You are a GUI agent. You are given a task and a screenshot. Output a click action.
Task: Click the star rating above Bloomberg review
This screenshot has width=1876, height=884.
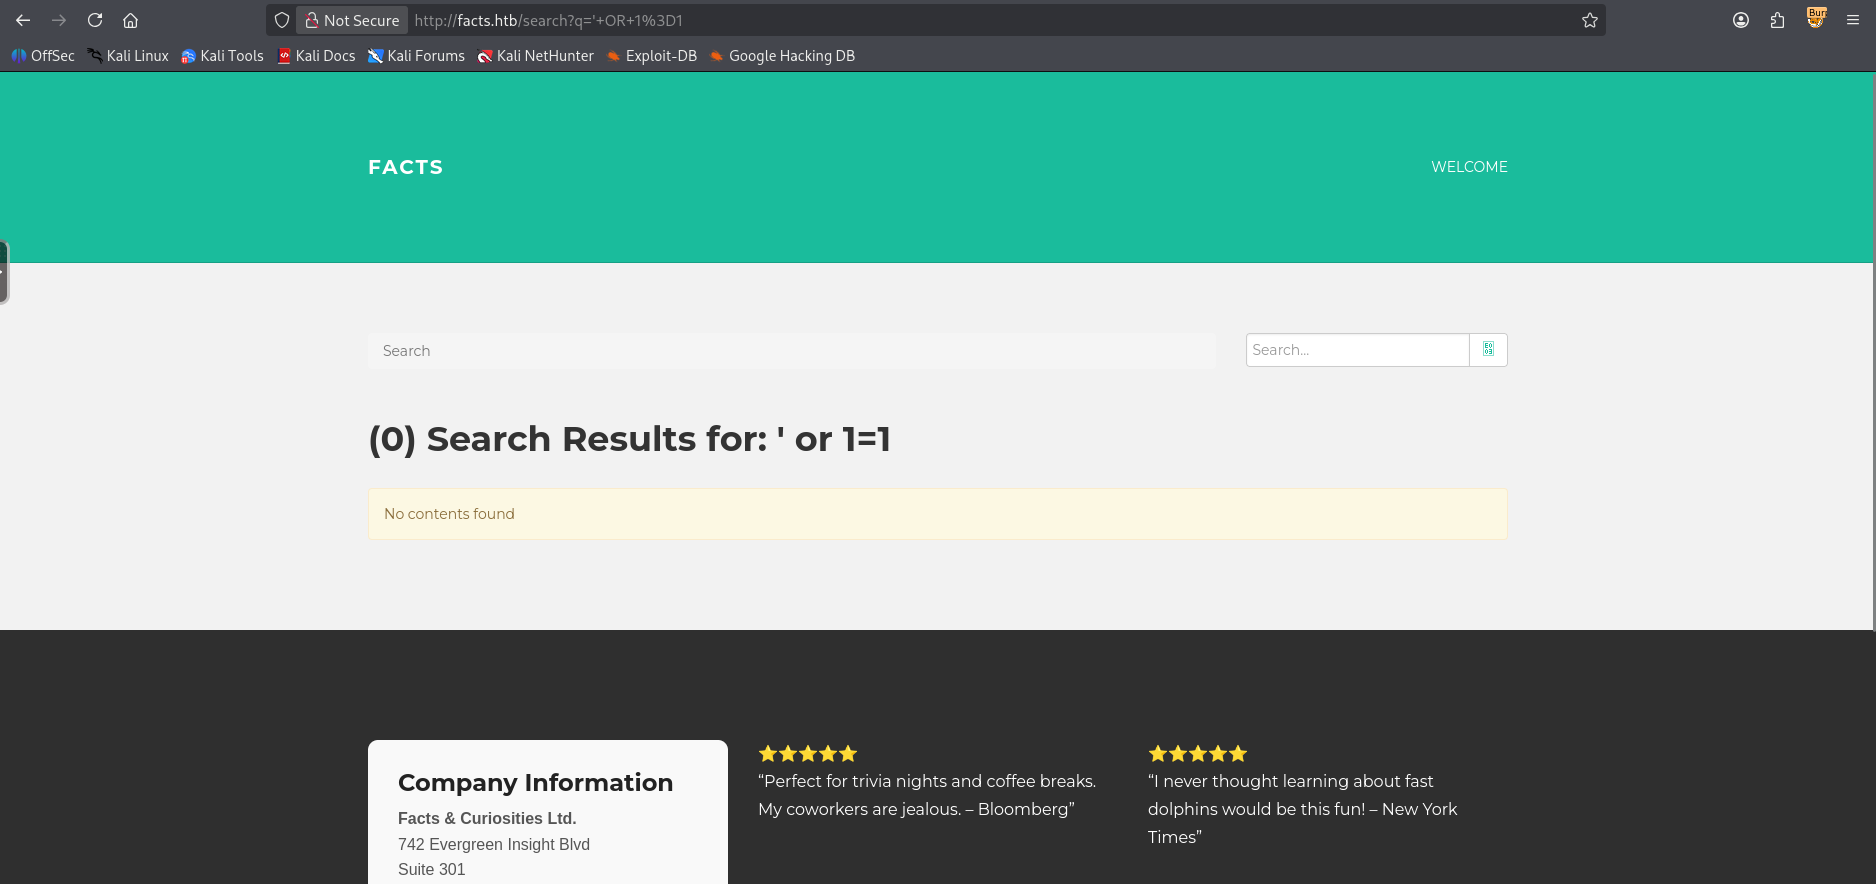coord(808,753)
